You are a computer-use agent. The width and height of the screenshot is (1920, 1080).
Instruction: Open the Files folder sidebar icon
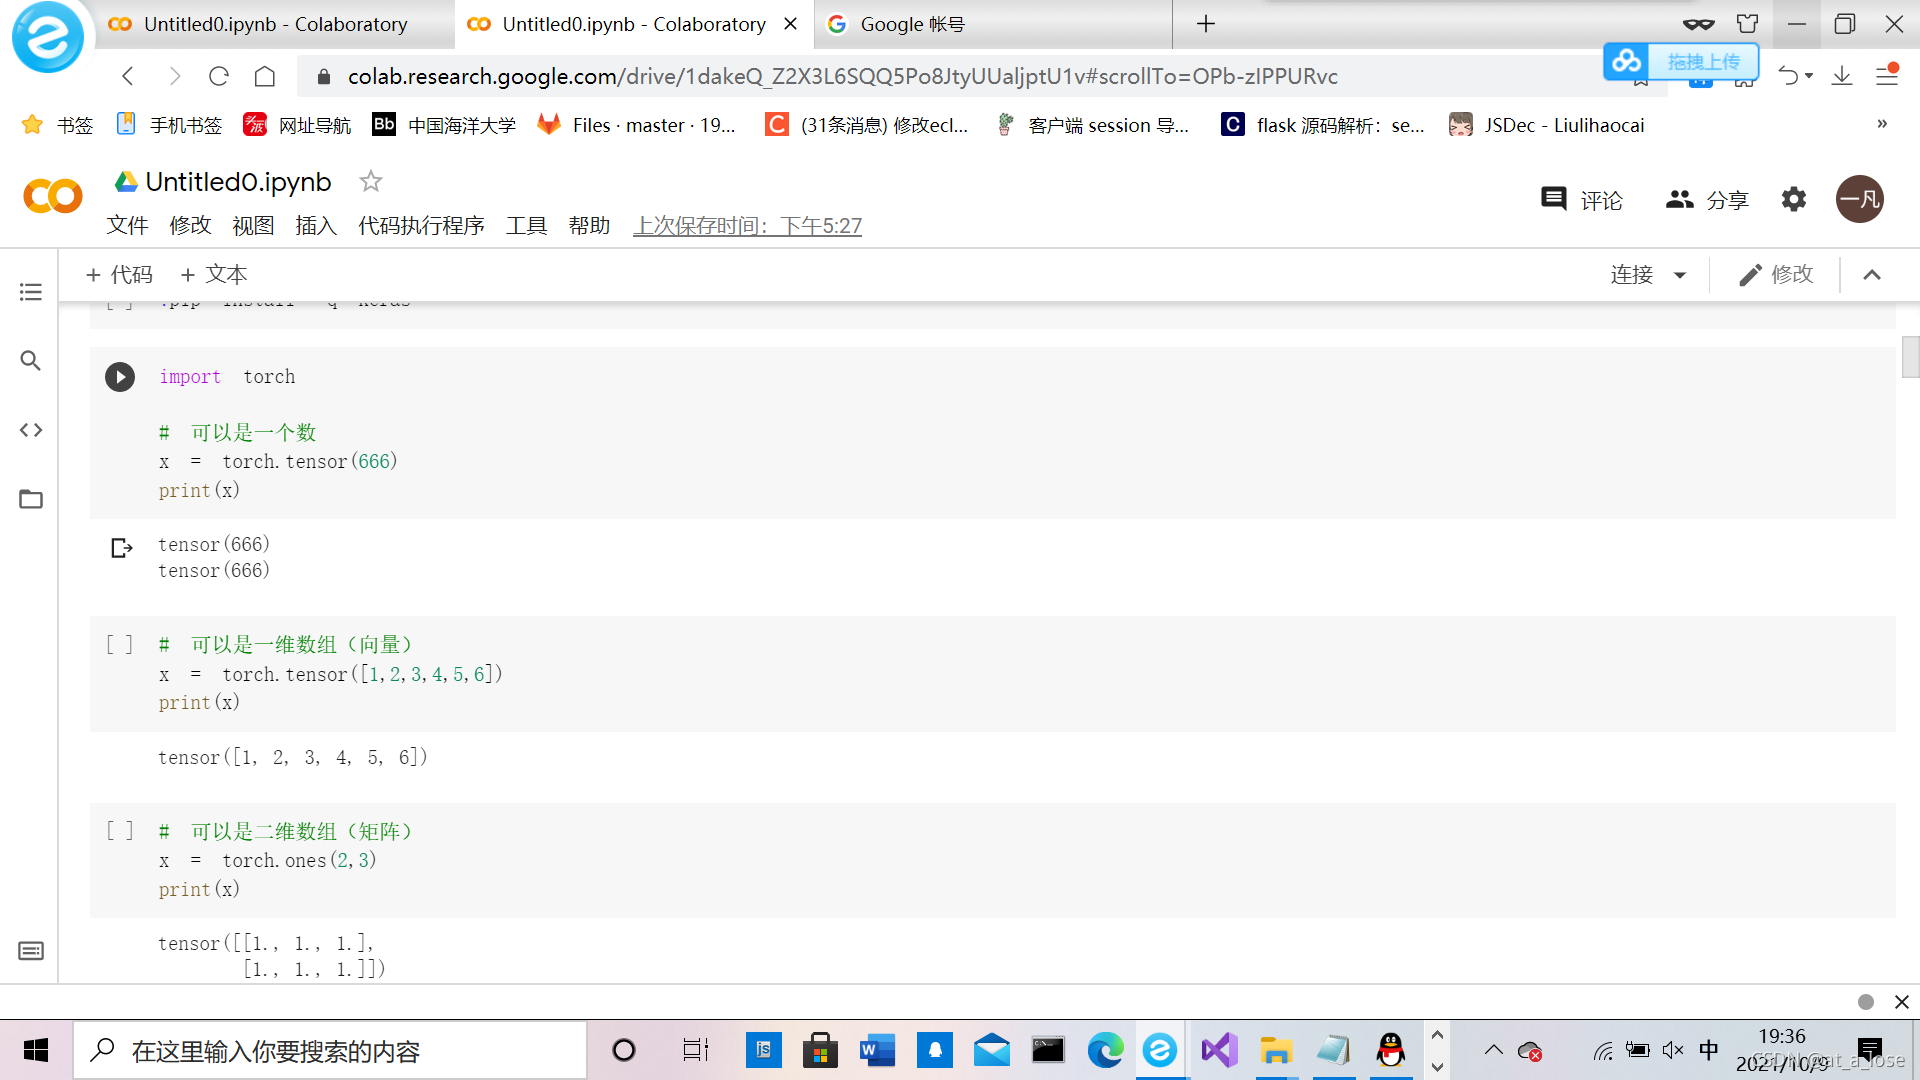click(x=31, y=499)
